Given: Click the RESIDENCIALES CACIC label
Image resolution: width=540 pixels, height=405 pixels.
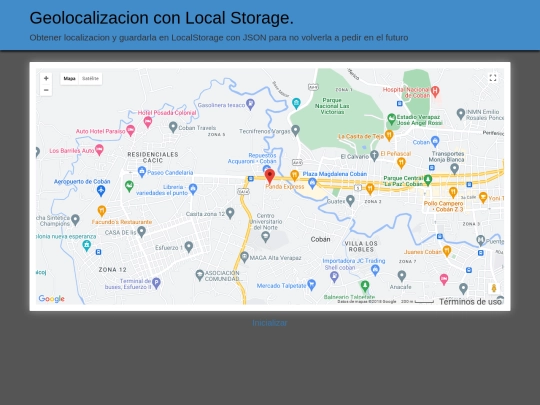Looking at the screenshot, I should (x=153, y=157).
